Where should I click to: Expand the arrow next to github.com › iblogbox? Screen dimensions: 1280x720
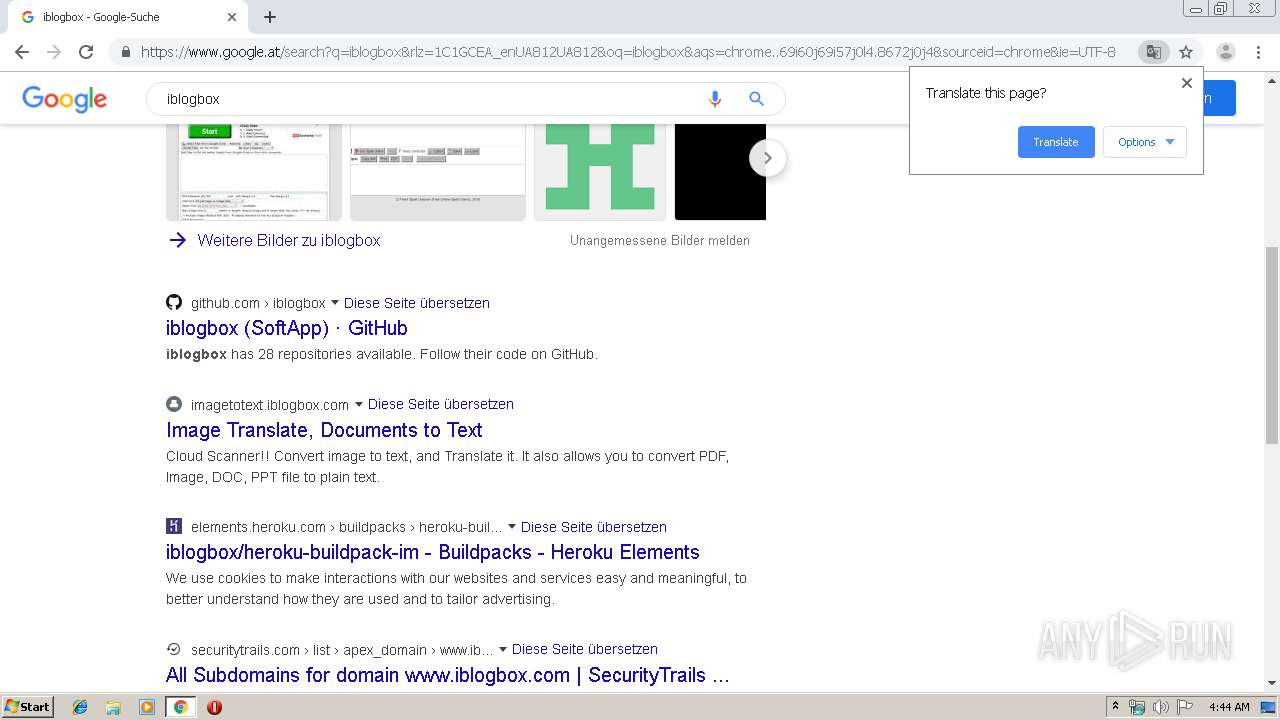(335, 303)
